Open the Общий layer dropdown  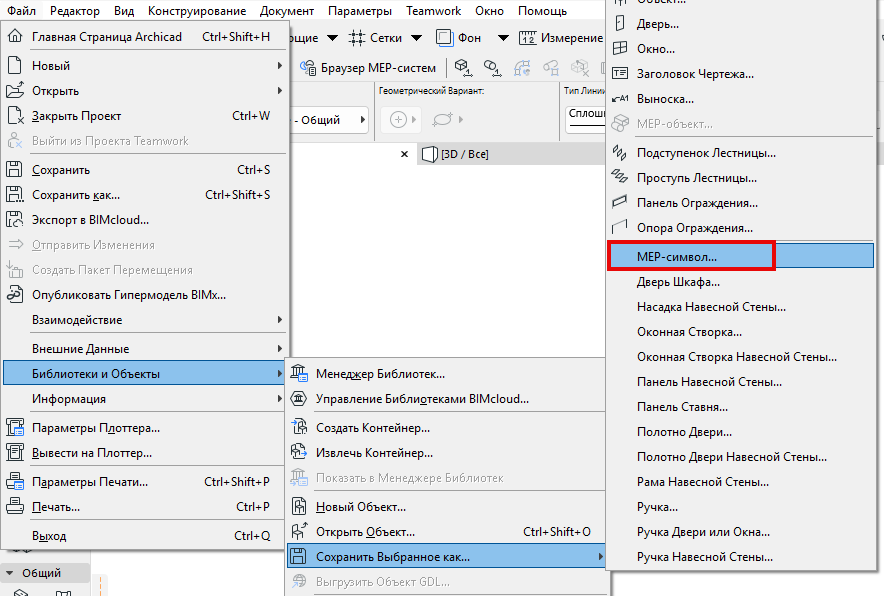point(330,120)
